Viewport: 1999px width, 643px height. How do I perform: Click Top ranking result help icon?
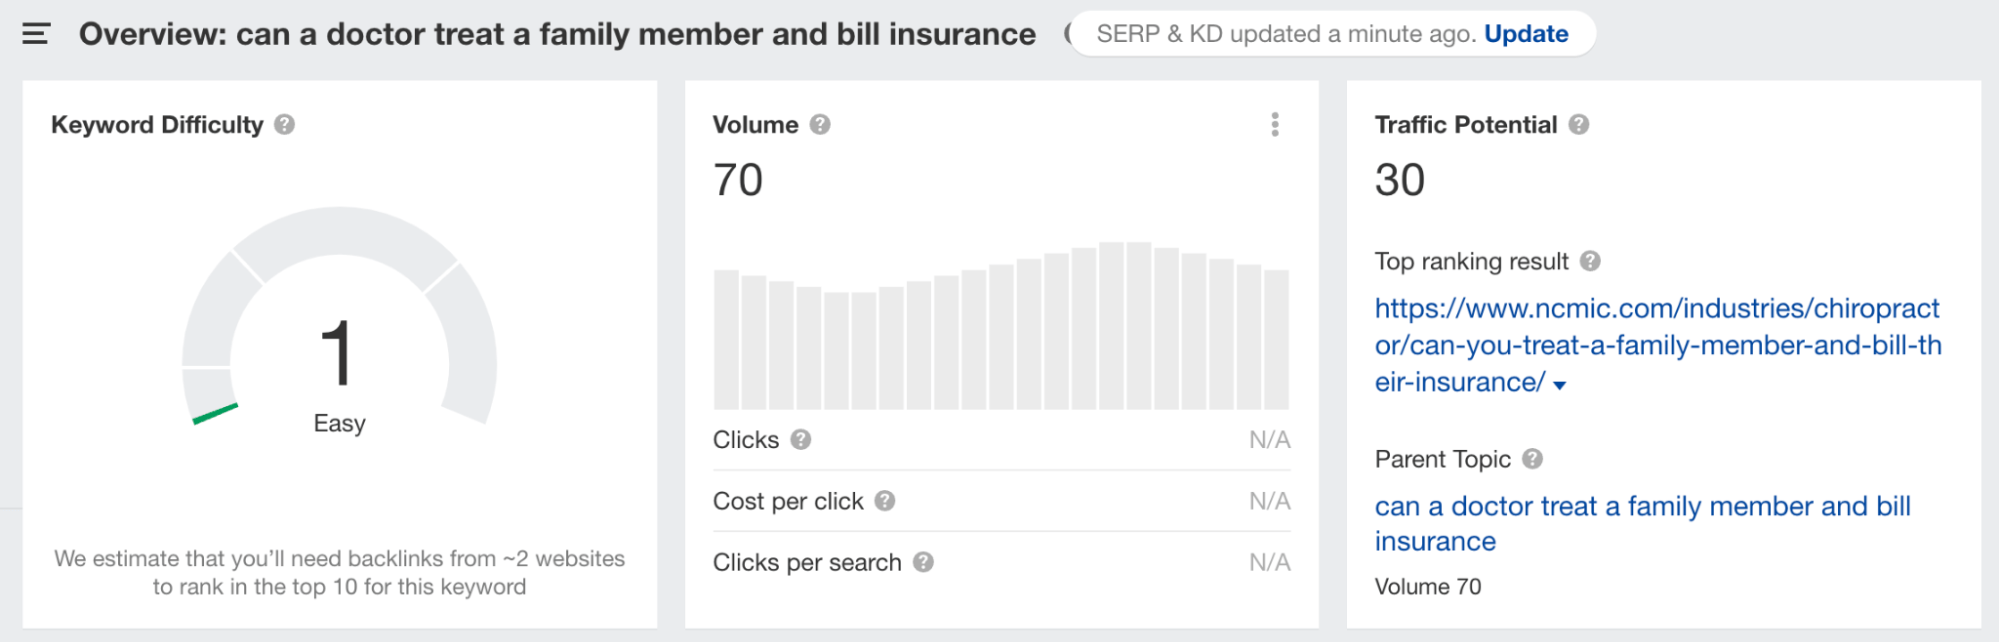tap(1590, 262)
